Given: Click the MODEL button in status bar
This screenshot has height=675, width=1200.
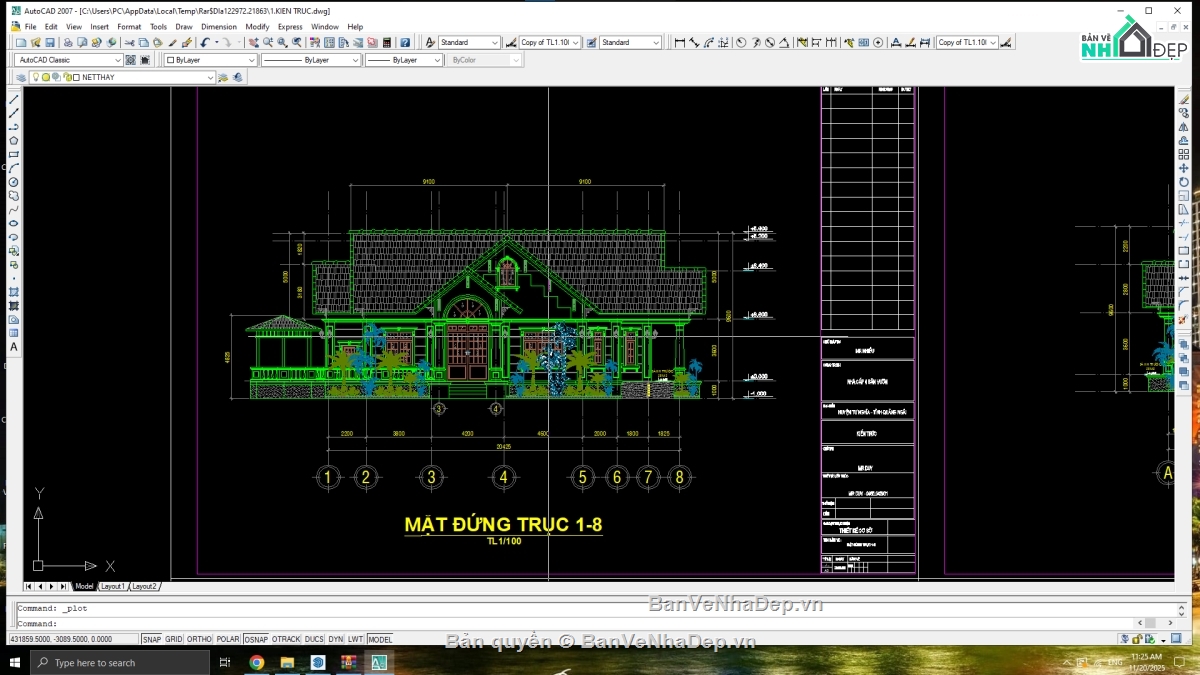Looking at the screenshot, I should click(380, 639).
